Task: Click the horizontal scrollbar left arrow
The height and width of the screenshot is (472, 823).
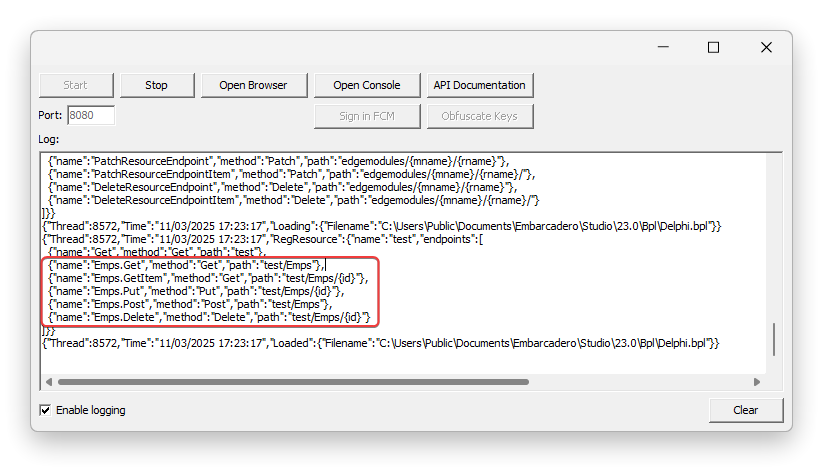Action: tap(49, 382)
